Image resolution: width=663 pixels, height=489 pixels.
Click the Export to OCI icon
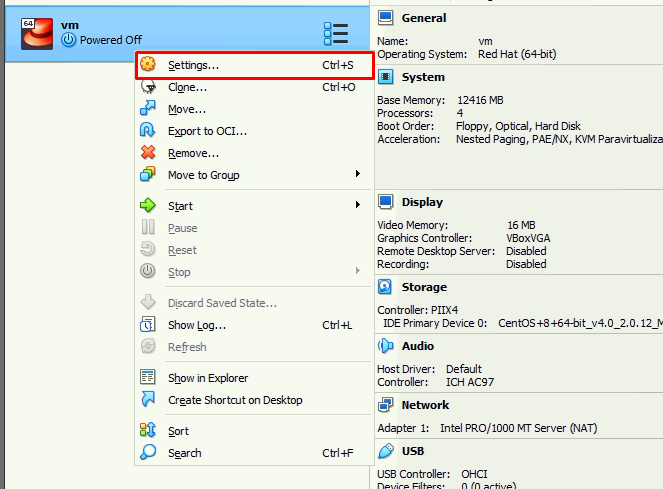click(x=148, y=130)
